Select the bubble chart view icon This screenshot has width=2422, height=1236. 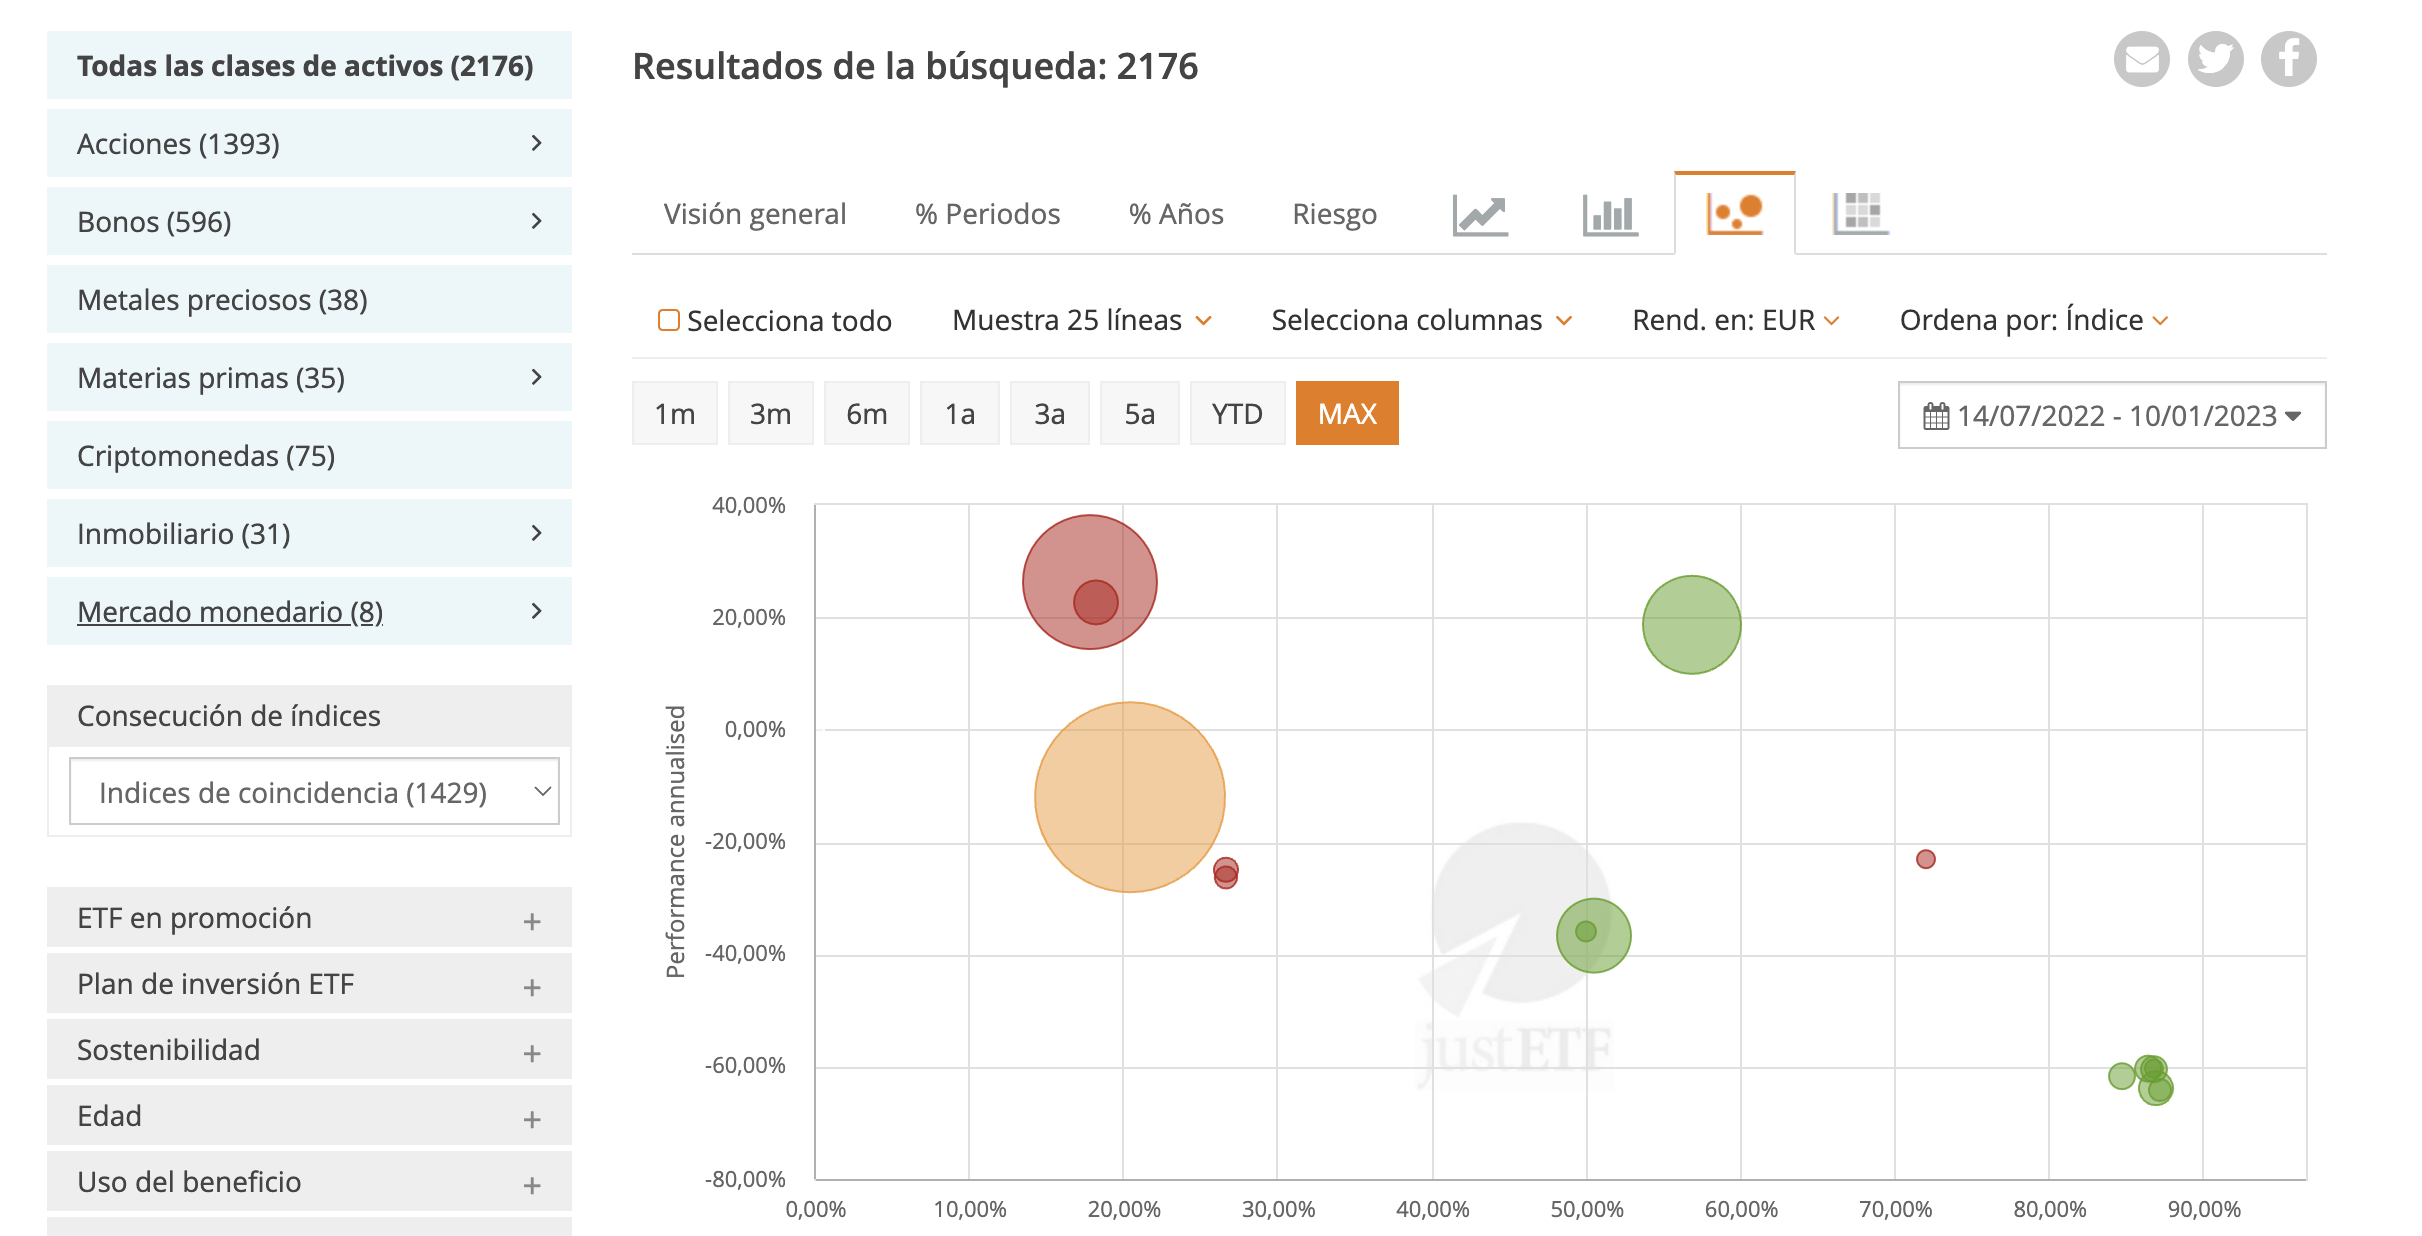pyautogui.click(x=1733, y=213)
